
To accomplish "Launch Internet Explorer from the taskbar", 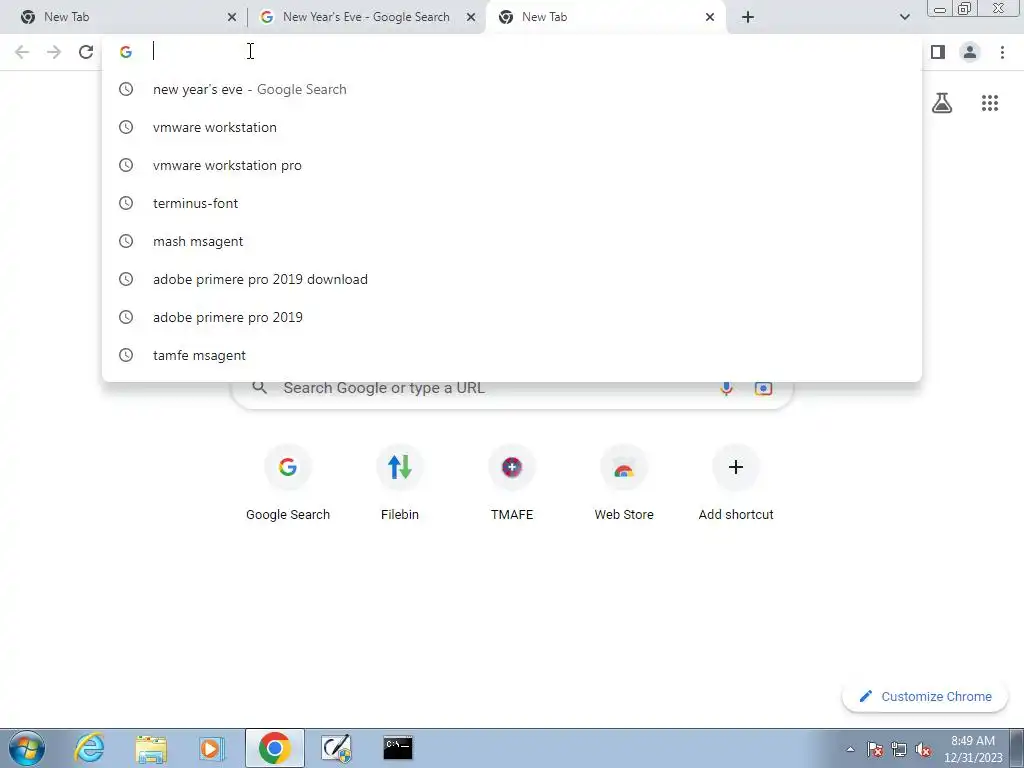I will [89, 748].
